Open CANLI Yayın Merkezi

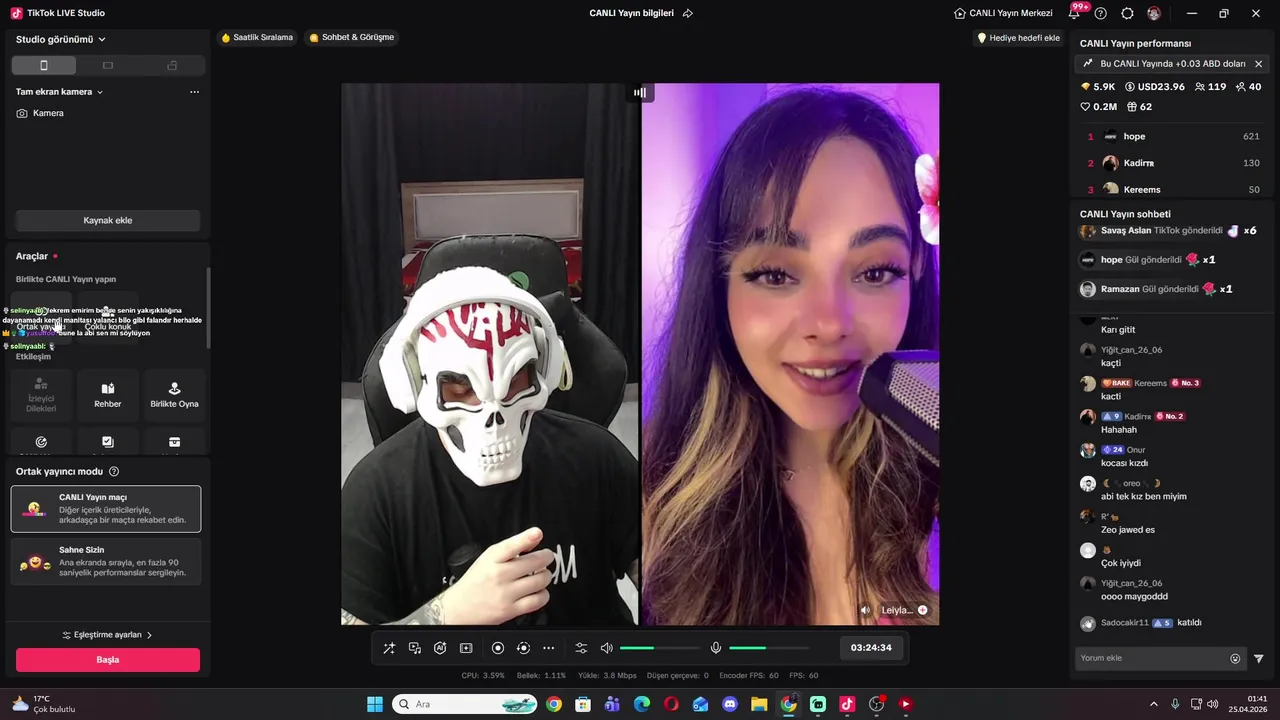point(1003,13)
